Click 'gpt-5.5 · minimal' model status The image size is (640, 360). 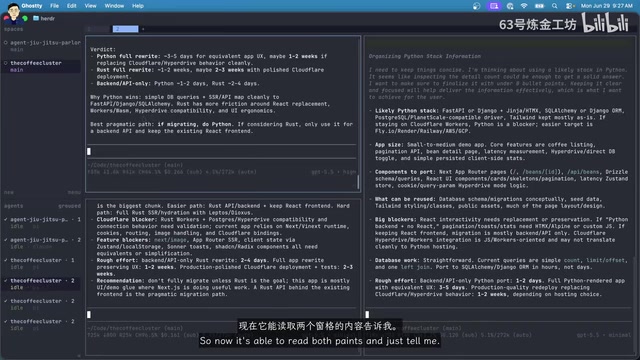pyautogui.click(x=604, y=335)
